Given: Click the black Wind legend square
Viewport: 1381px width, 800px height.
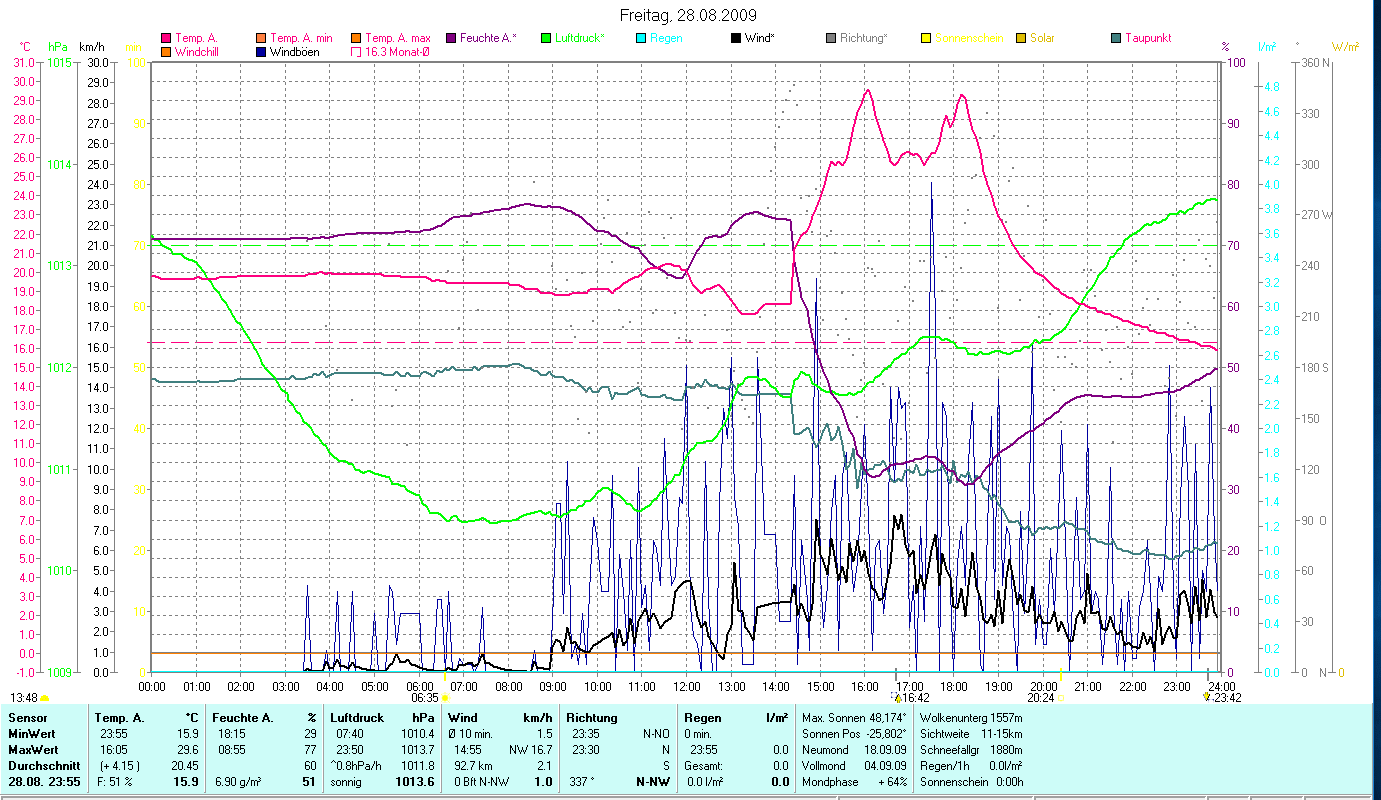Looking at the screenshot, I should click(x=736, y=39).
